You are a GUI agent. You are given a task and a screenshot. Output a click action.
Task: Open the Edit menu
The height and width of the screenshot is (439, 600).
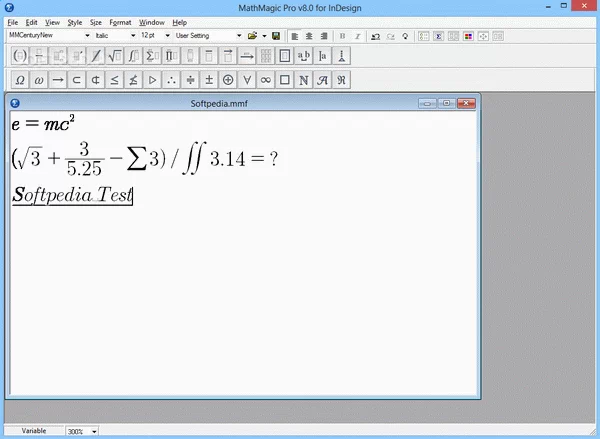point(31,23)
